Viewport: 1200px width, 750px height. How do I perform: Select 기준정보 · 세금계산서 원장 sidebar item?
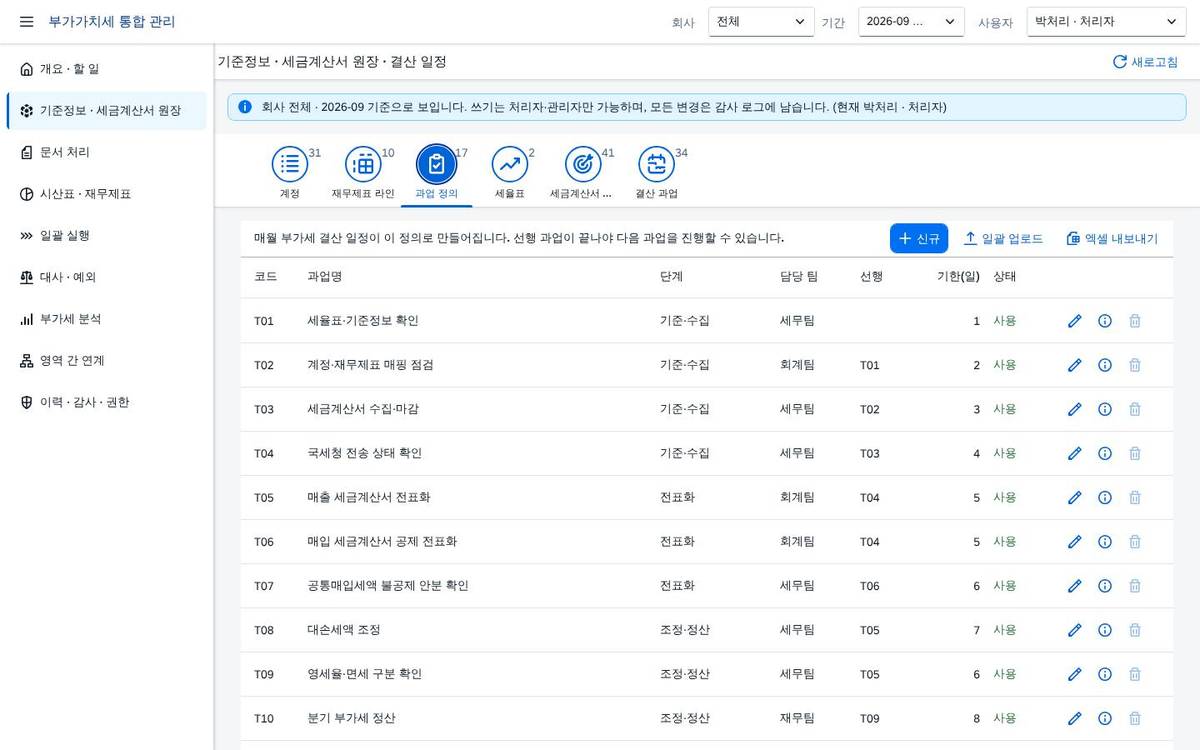tap(107, 111)
